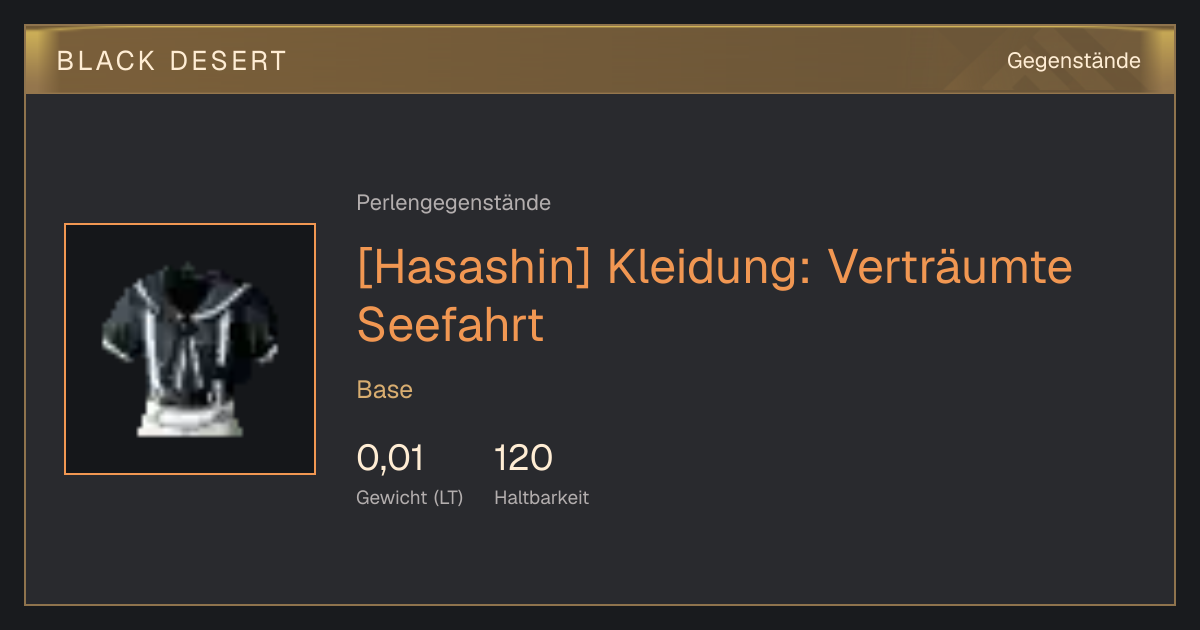
Task: Click the word Seefahrt in title
Action: [x=450, y=324]
